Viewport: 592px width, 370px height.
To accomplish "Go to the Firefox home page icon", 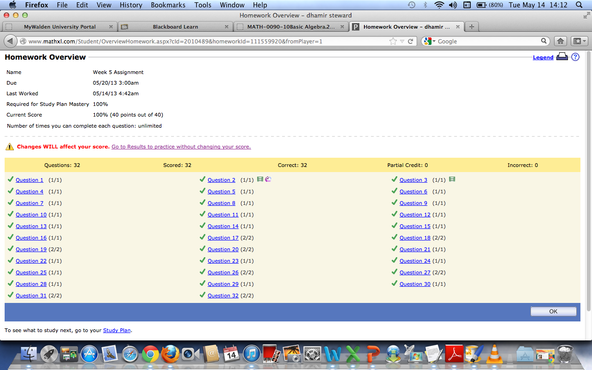I will [560, 41].
